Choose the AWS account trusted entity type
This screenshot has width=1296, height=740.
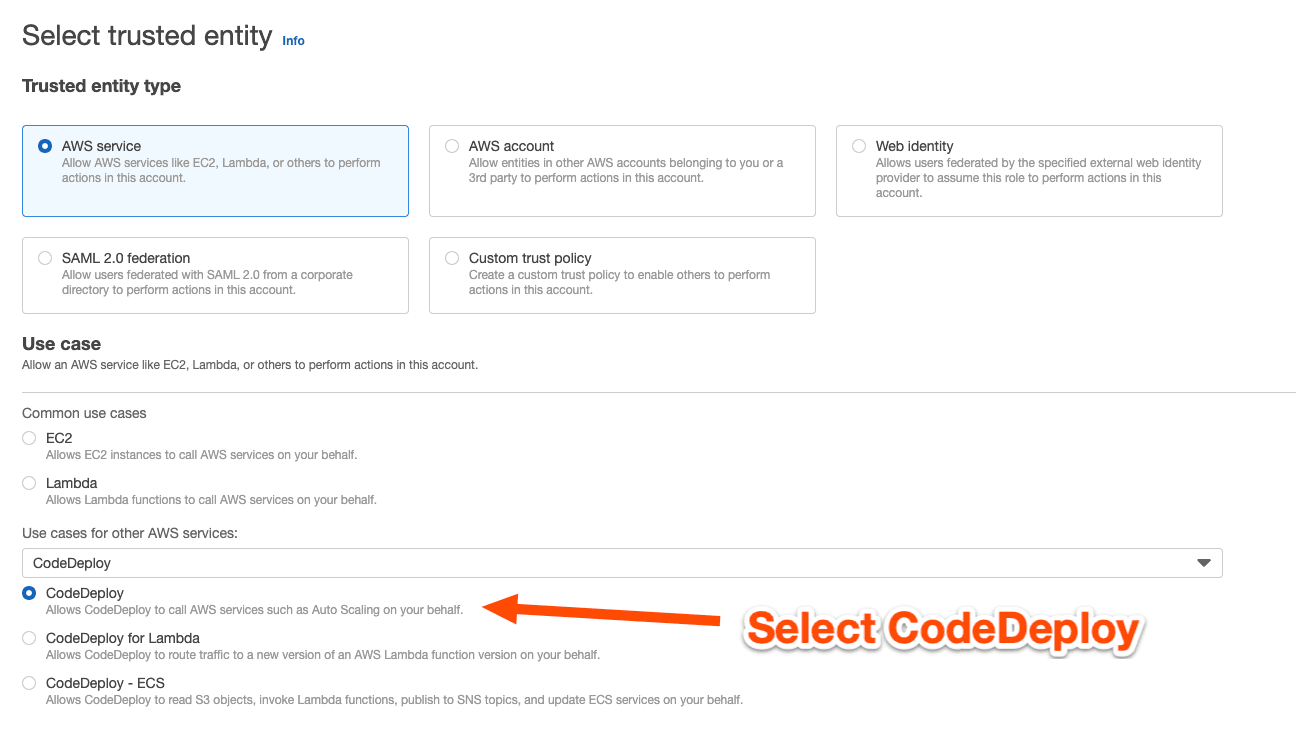(x=451, y=145)
